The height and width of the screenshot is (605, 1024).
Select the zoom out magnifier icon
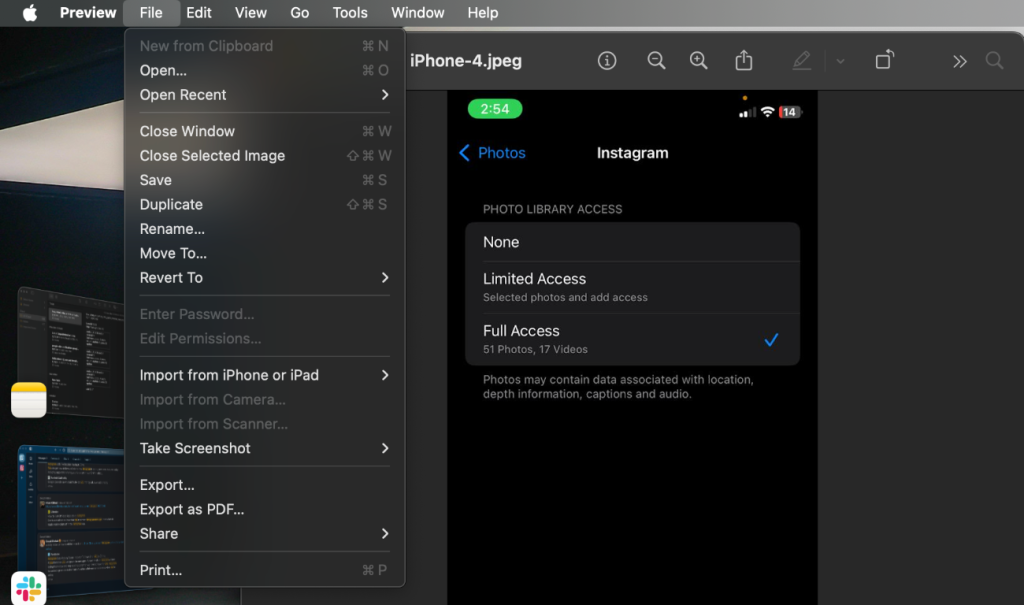pyautogui.click(x=656, y=60)
